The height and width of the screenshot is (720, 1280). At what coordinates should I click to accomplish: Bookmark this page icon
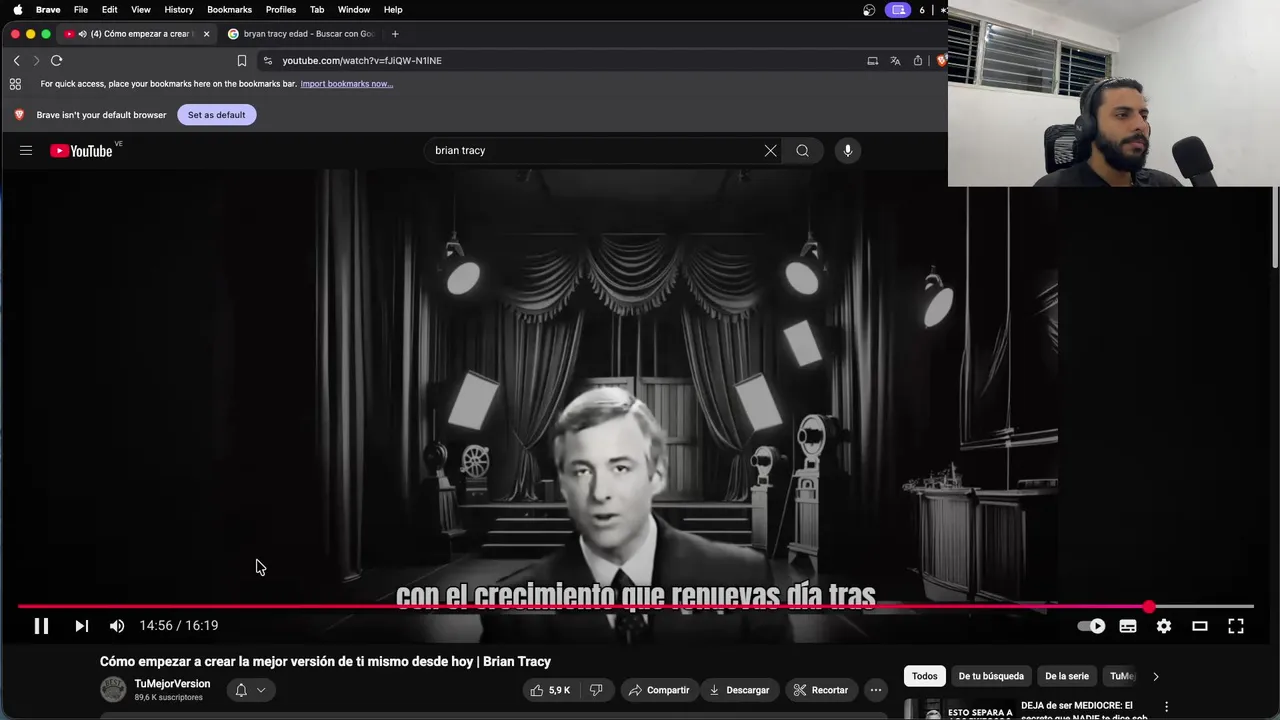(242, 61)
